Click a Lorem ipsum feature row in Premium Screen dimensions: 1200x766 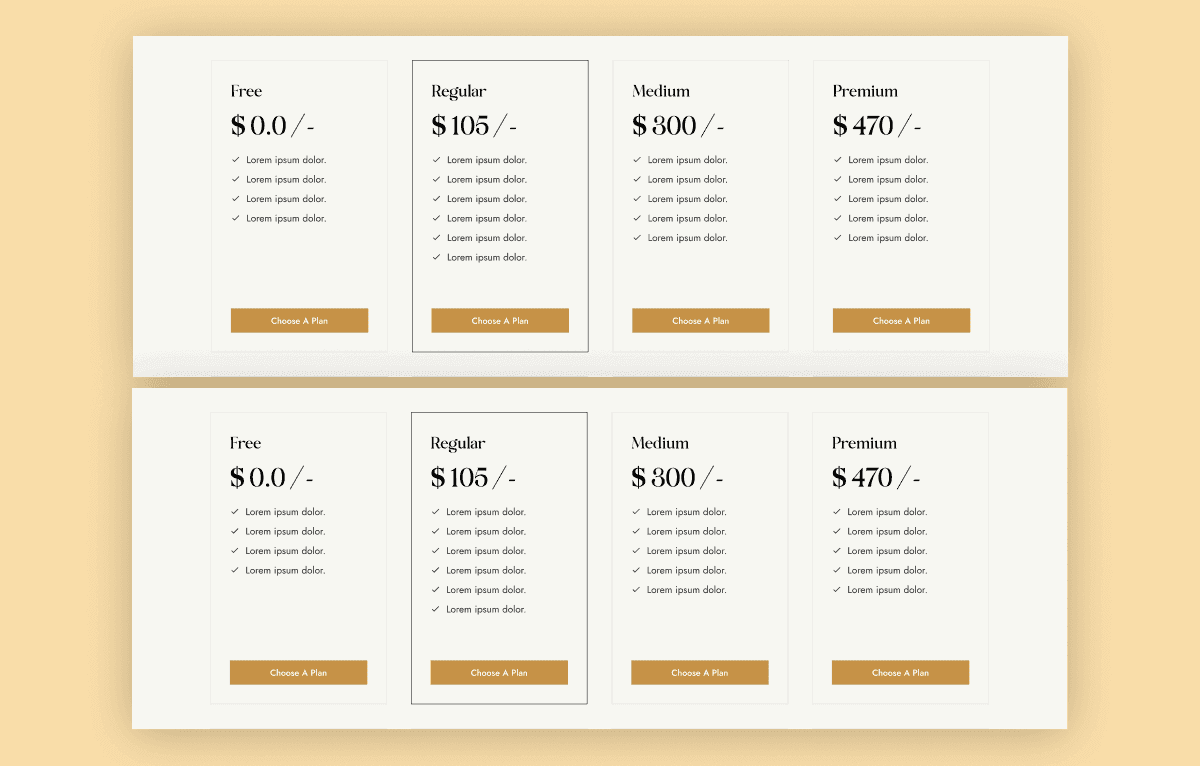point(888,159)
